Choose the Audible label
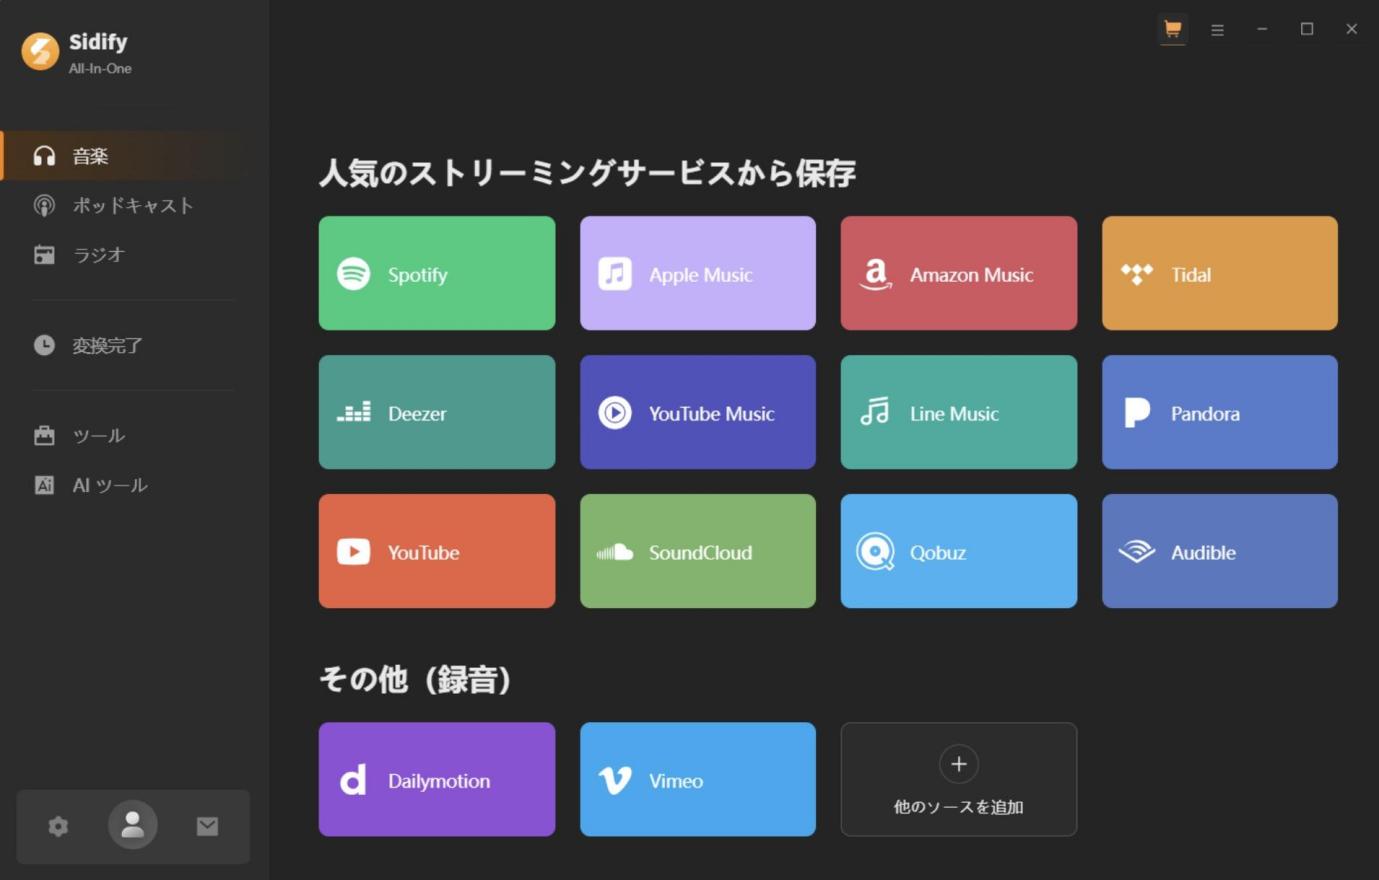 [1204, 553]
